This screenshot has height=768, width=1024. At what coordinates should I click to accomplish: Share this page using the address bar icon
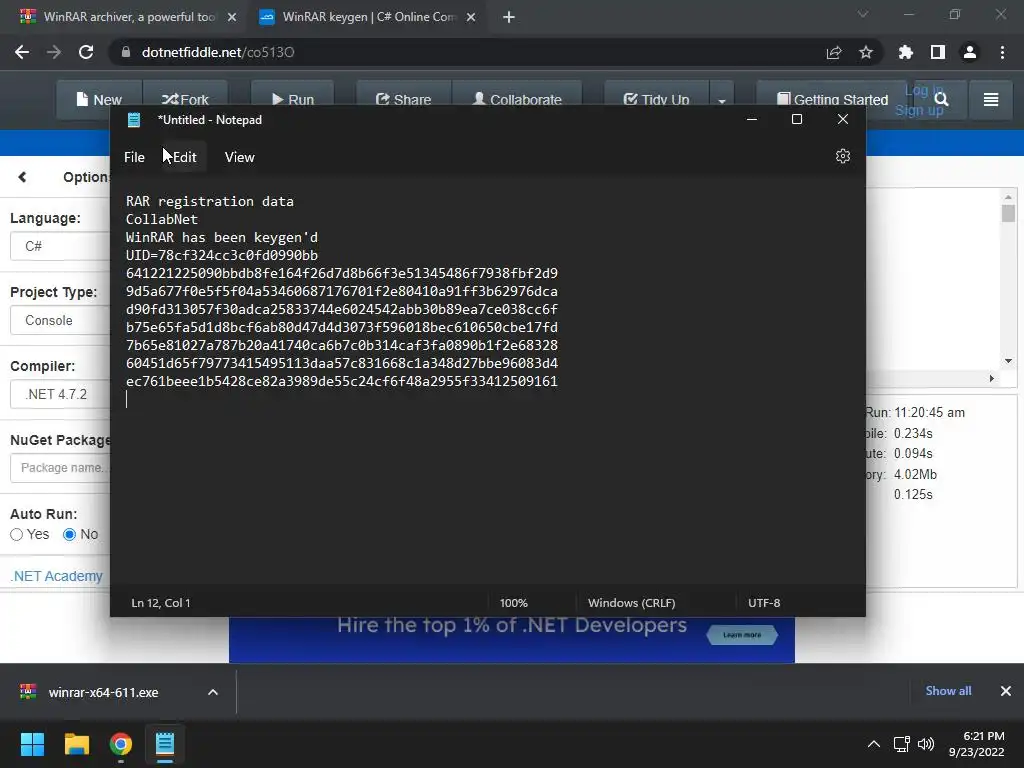tap(834, 52)
